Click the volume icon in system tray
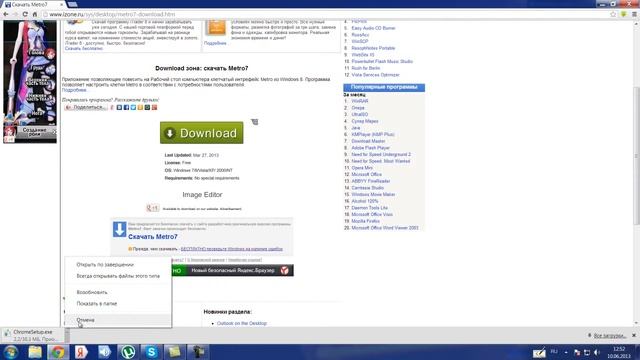 click(x=597, y=352)
